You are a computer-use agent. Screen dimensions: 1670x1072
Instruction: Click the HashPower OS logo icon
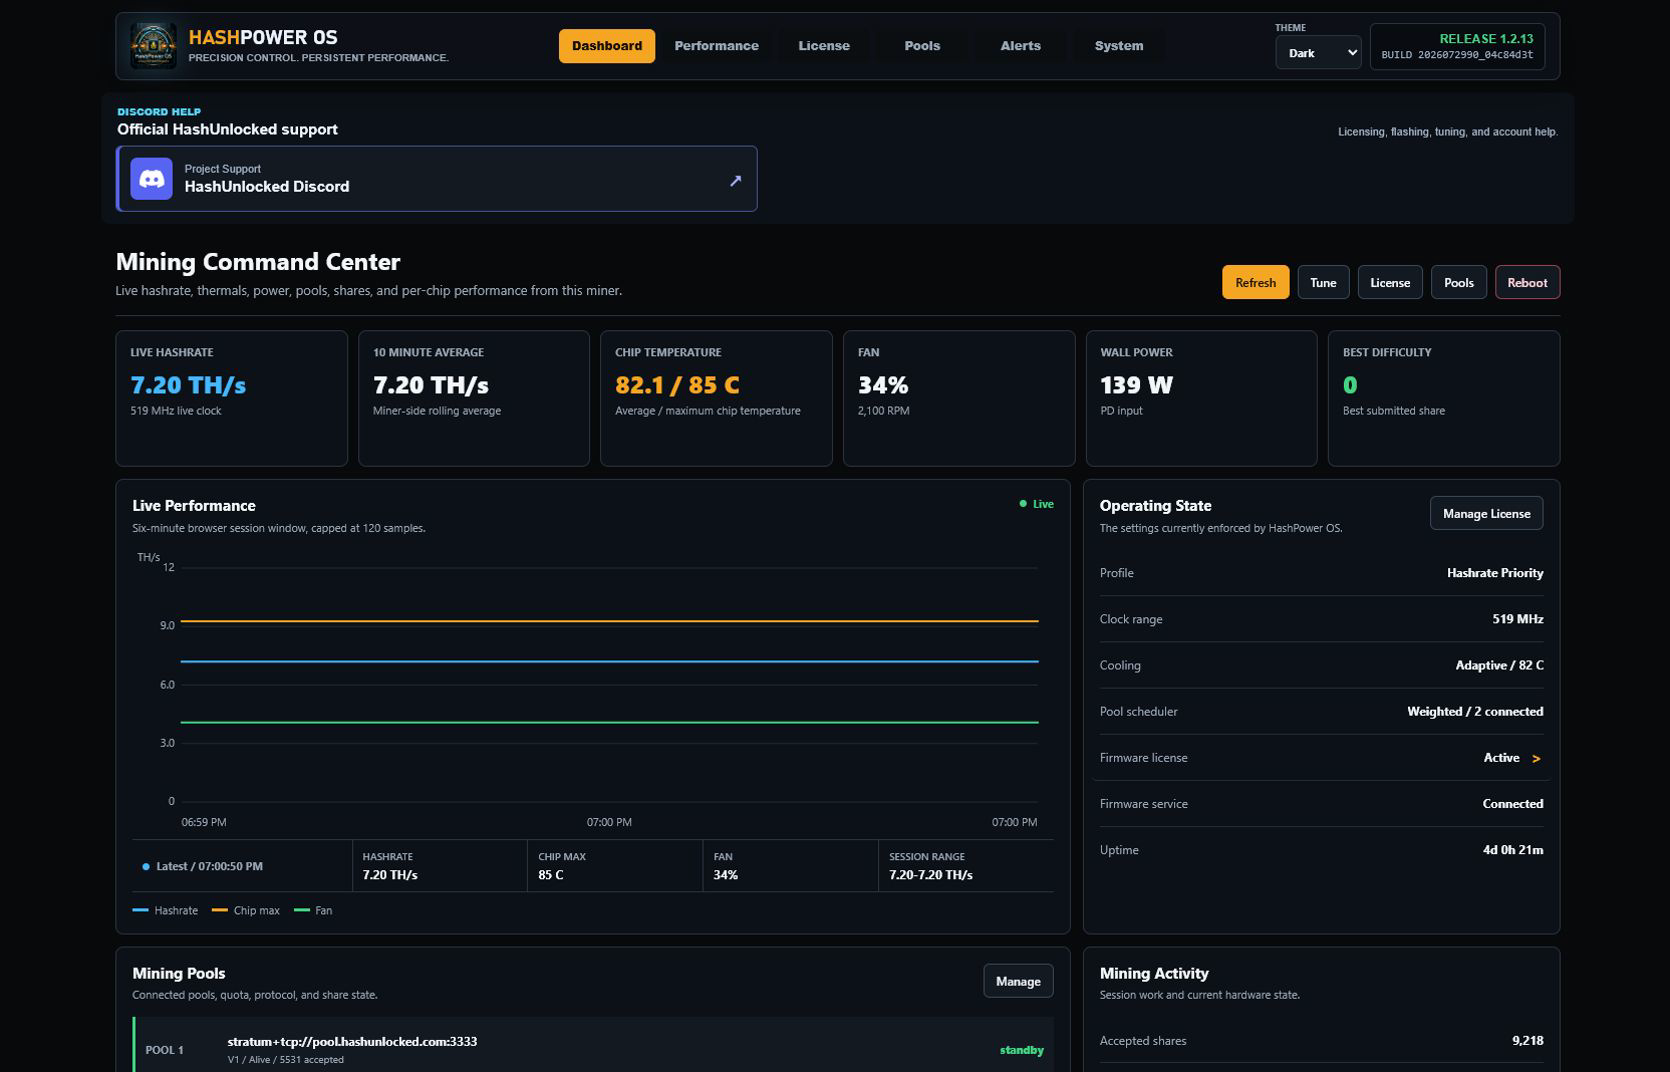point(153,46)
